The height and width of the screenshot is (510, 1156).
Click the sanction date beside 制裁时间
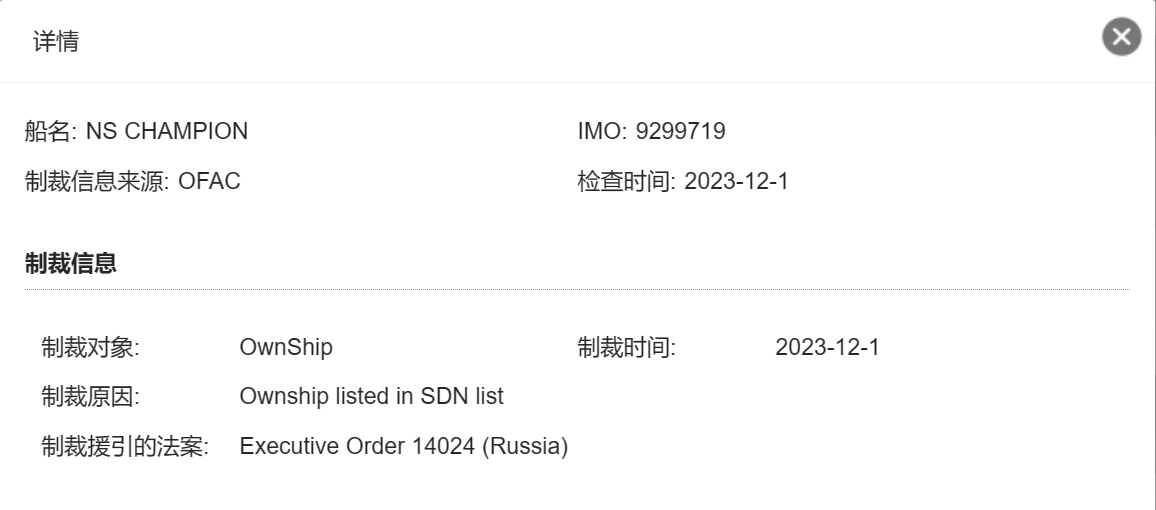[x=827, y=347]
